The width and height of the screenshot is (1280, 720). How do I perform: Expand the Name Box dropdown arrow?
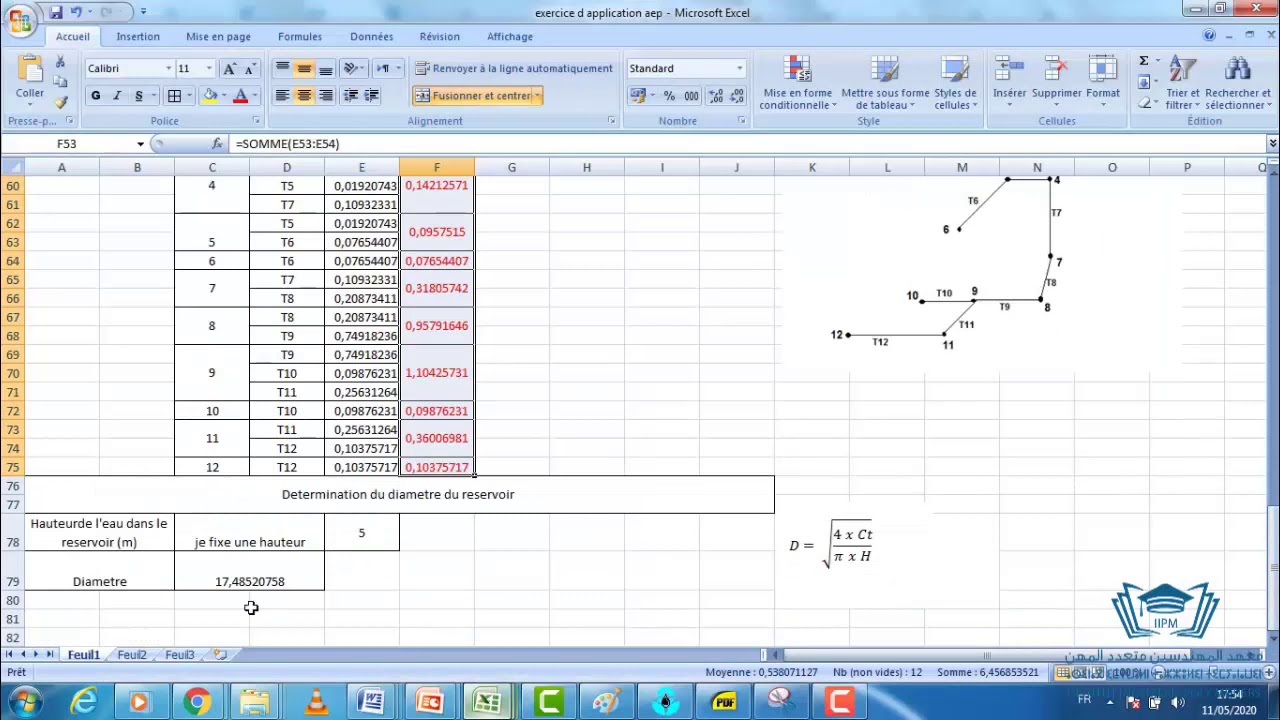[x=141, y=144]
